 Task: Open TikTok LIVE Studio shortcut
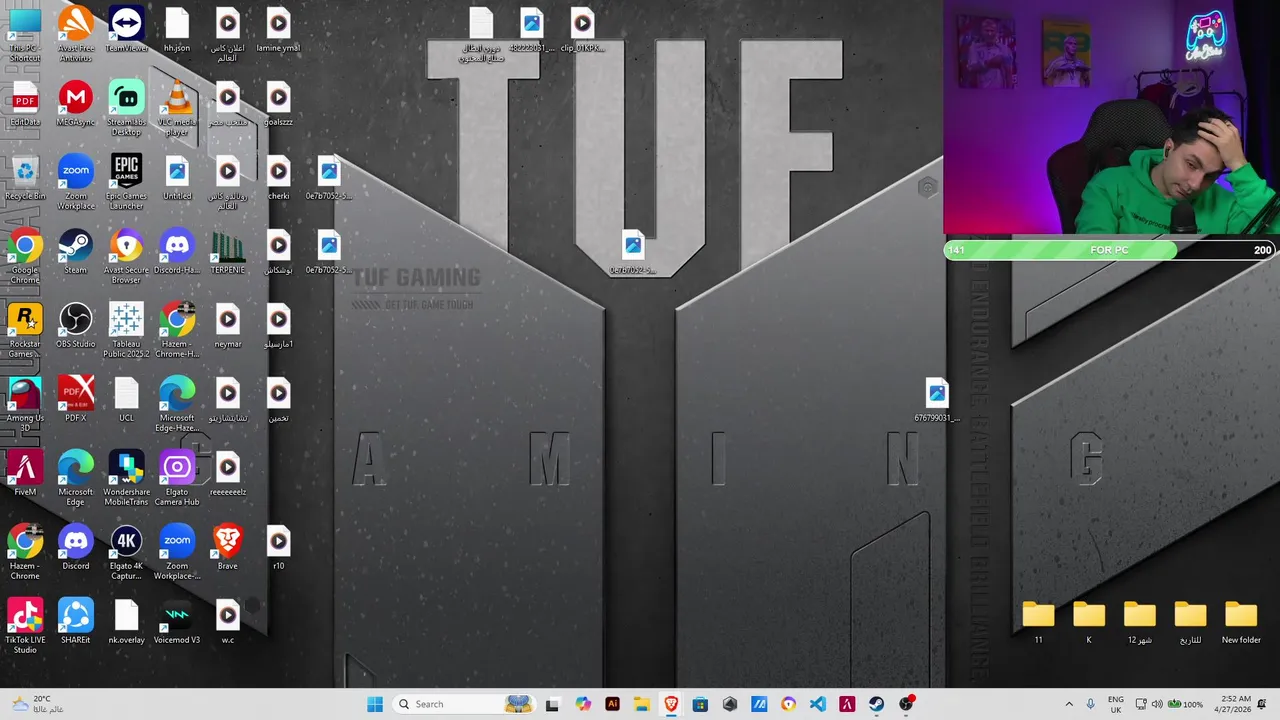point(25,626)
